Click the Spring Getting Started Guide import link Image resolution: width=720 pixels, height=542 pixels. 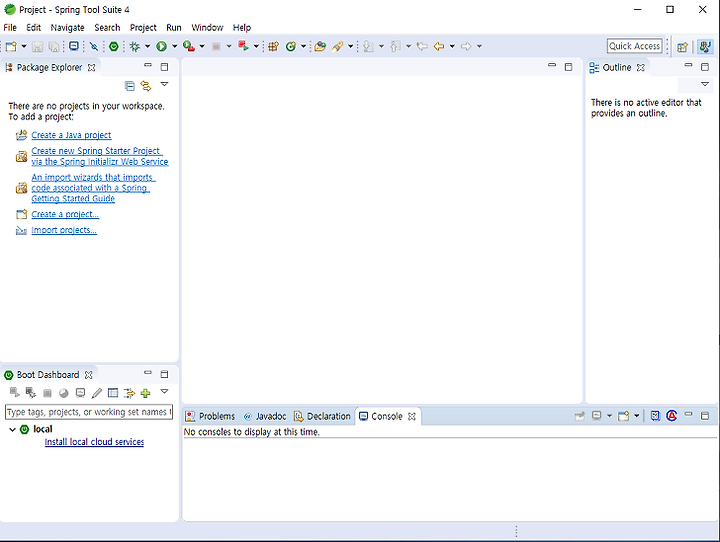[93, 188]
